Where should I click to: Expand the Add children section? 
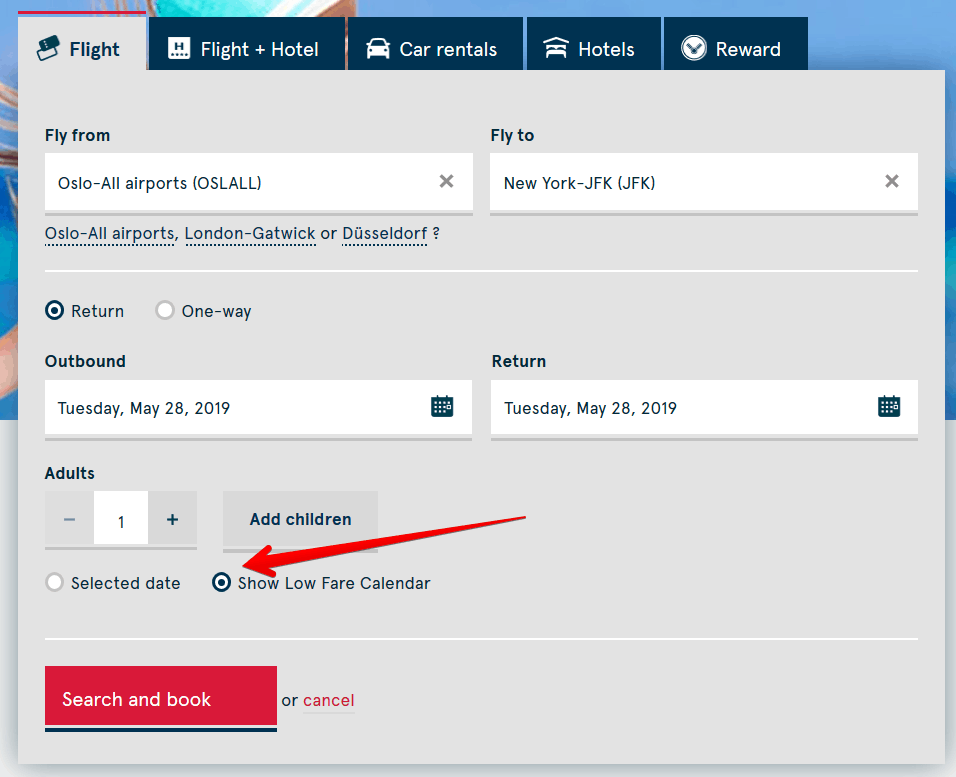[300, 519]
